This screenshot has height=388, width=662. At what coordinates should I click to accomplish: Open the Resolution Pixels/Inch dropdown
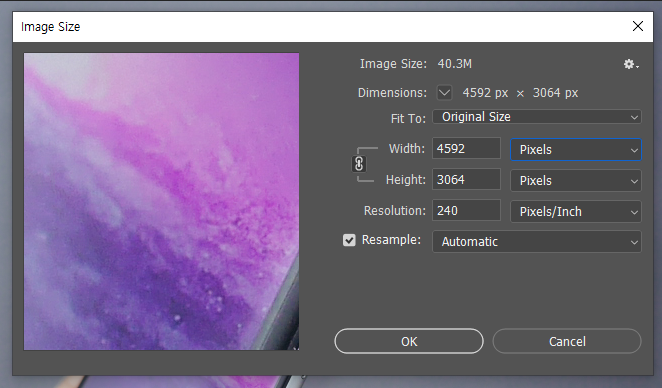pos(576,212)
